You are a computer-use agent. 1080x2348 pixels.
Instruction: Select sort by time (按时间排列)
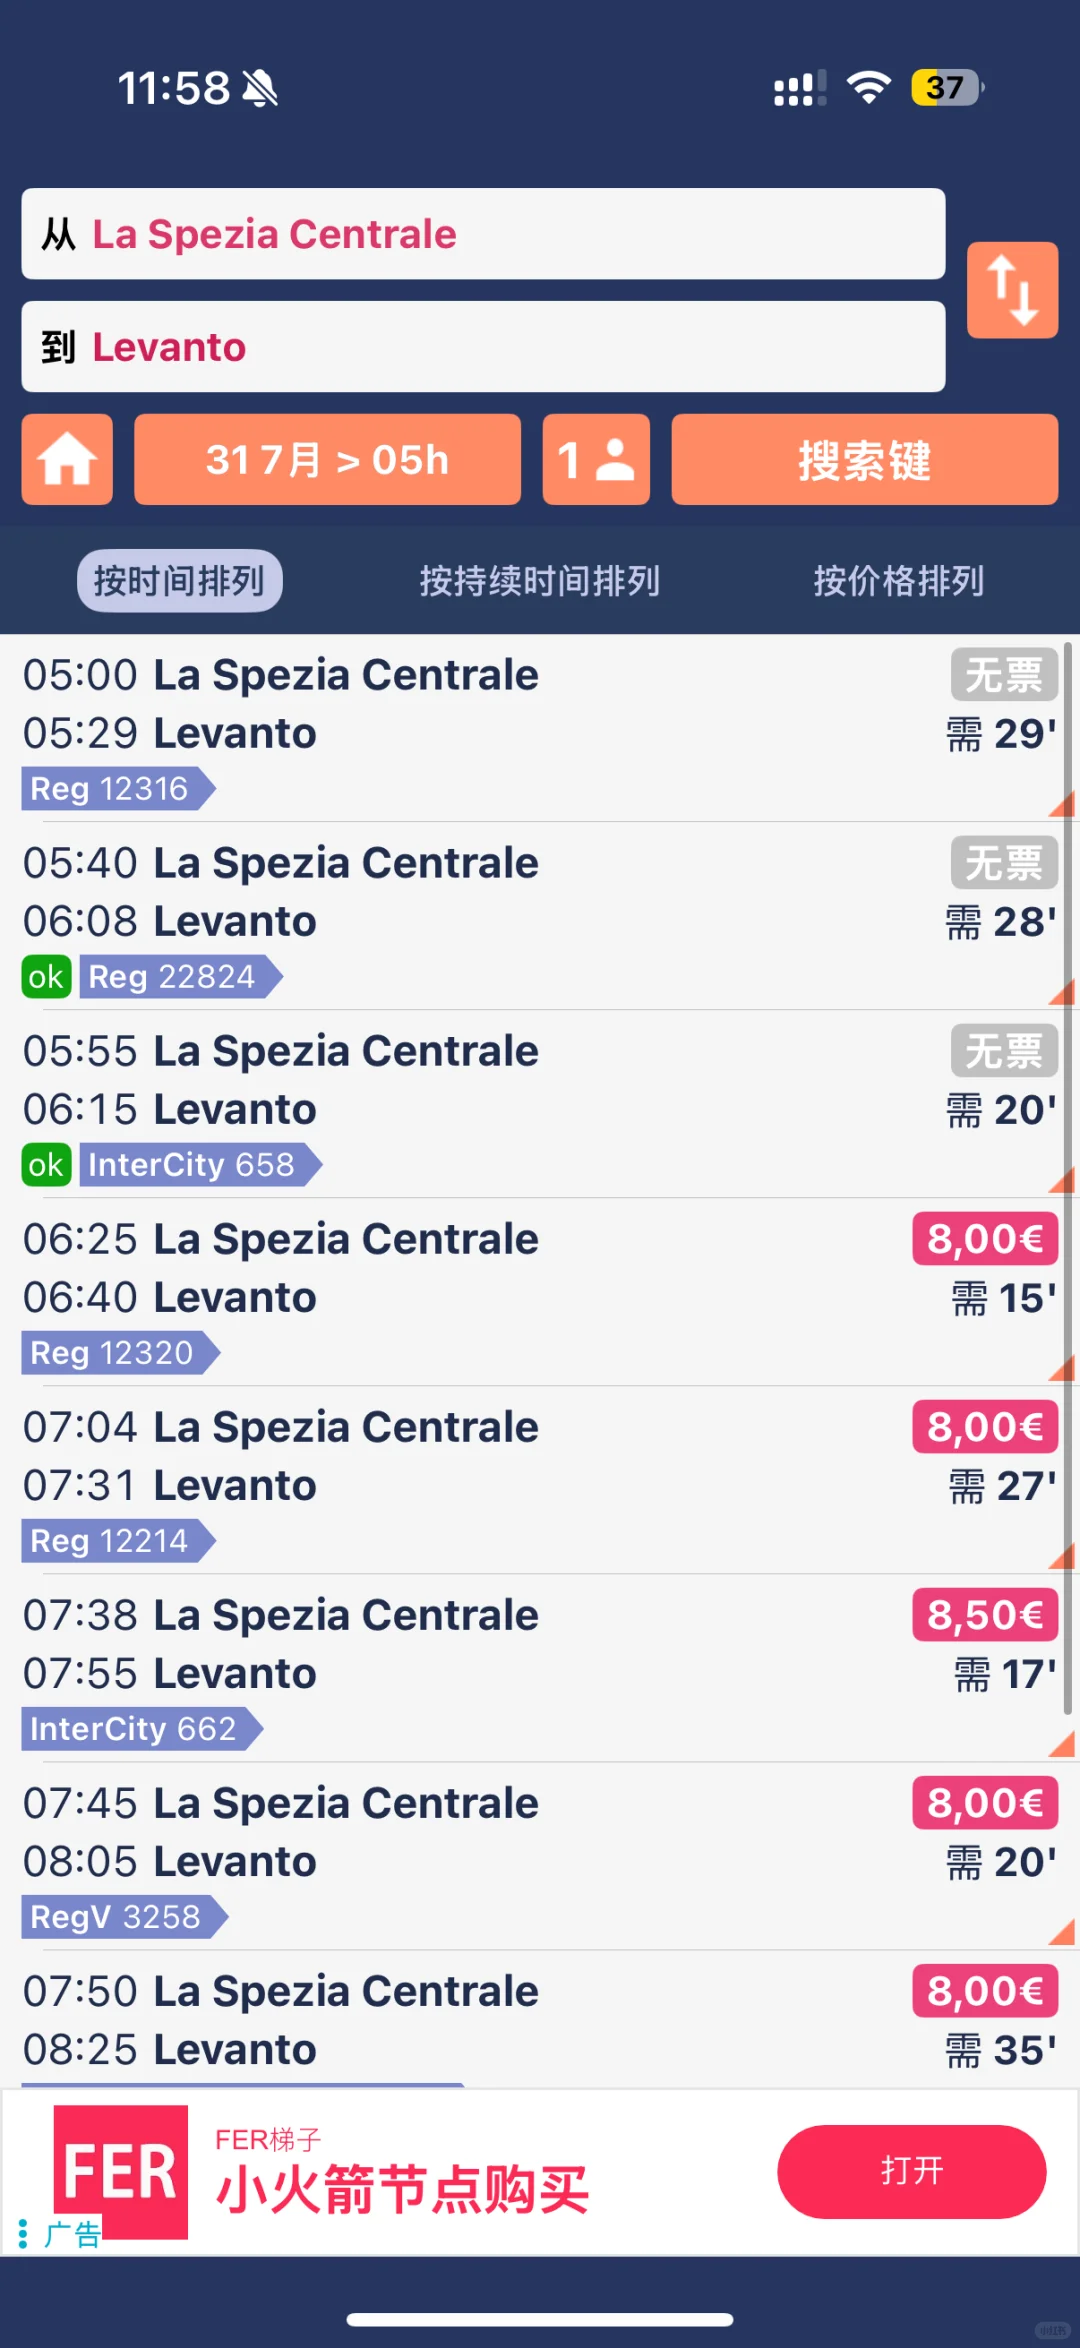coord(180,581)
